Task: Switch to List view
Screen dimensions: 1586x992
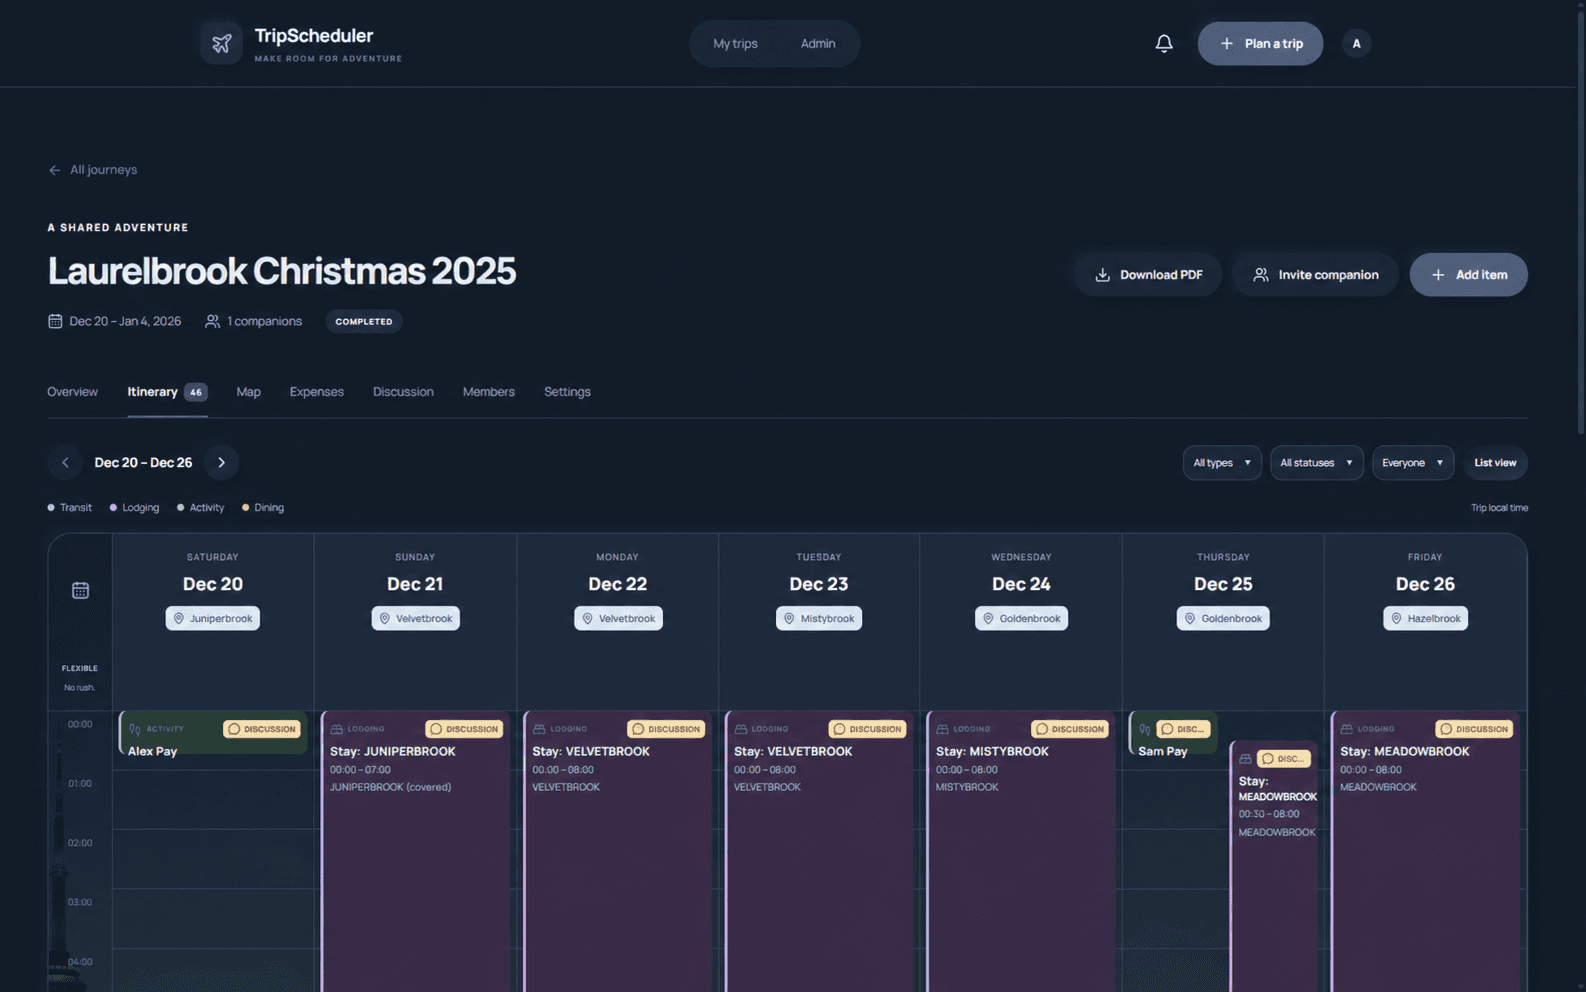Action: point(1495,463)
